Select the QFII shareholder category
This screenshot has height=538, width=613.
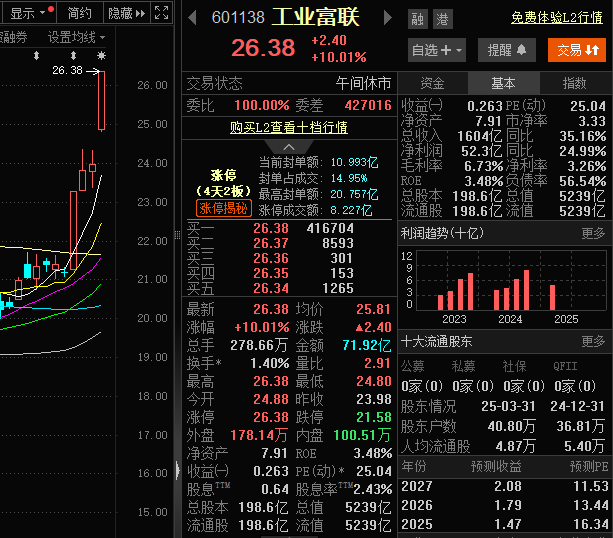565,366
